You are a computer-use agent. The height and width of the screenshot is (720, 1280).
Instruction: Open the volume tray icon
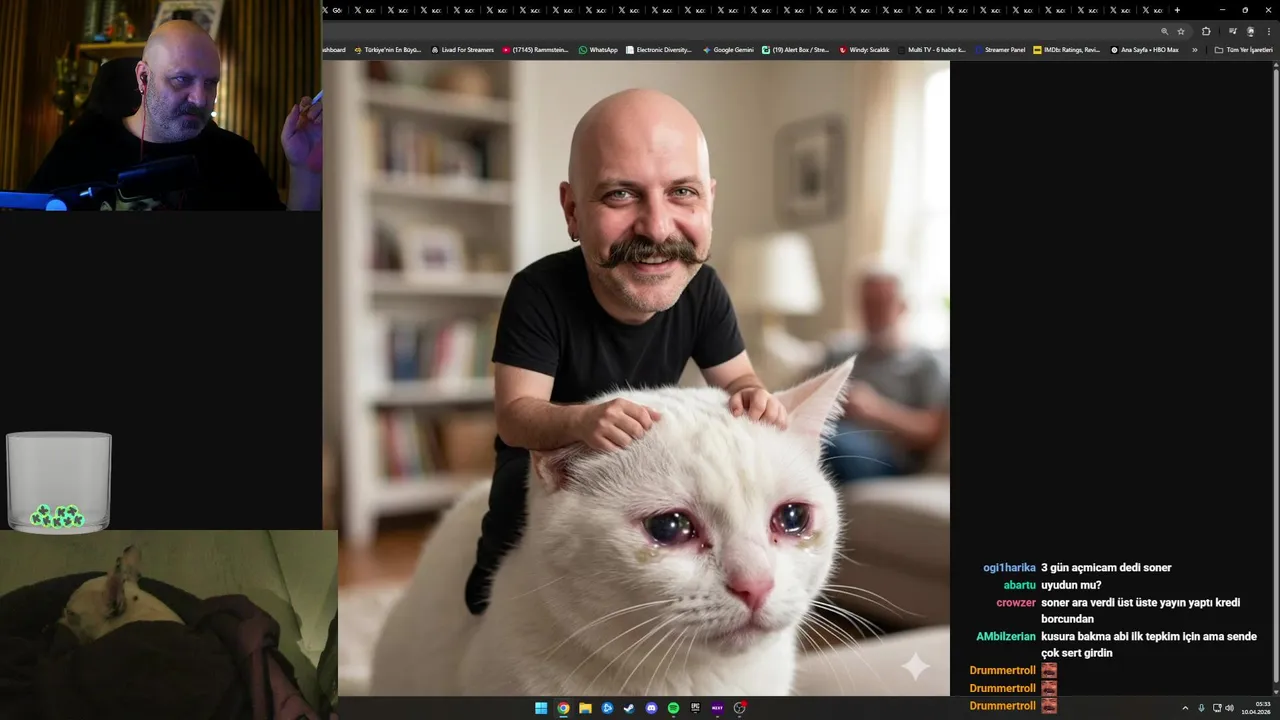point(1229,708)
